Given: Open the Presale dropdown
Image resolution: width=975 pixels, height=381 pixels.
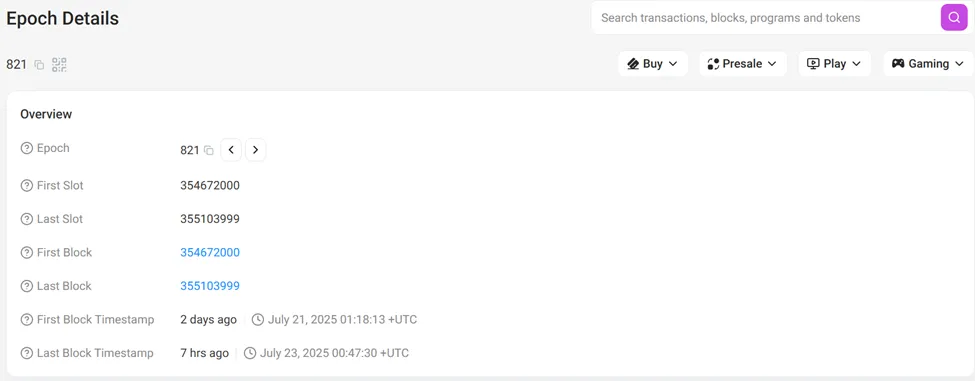Looking at the screenshot, I should tap(743, 64).
